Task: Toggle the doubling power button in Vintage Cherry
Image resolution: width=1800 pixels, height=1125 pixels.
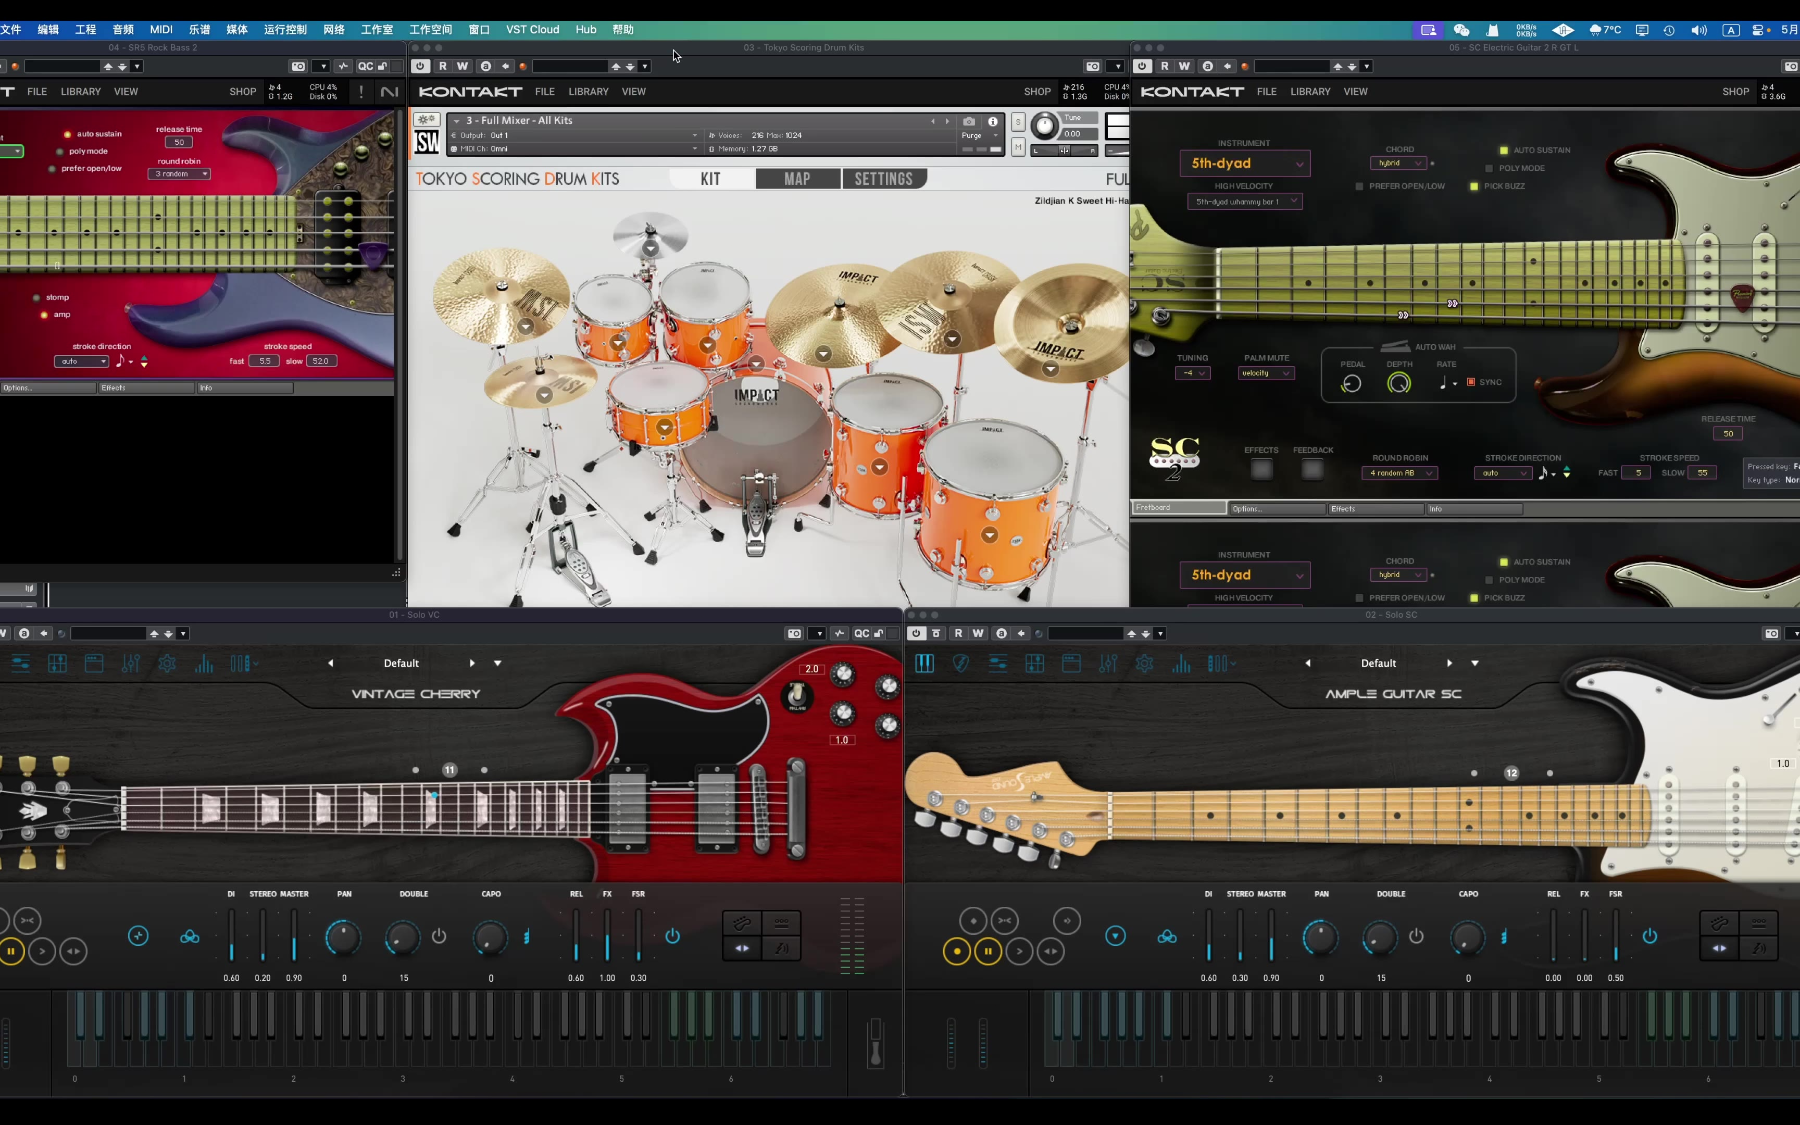Action: (439, 936)
